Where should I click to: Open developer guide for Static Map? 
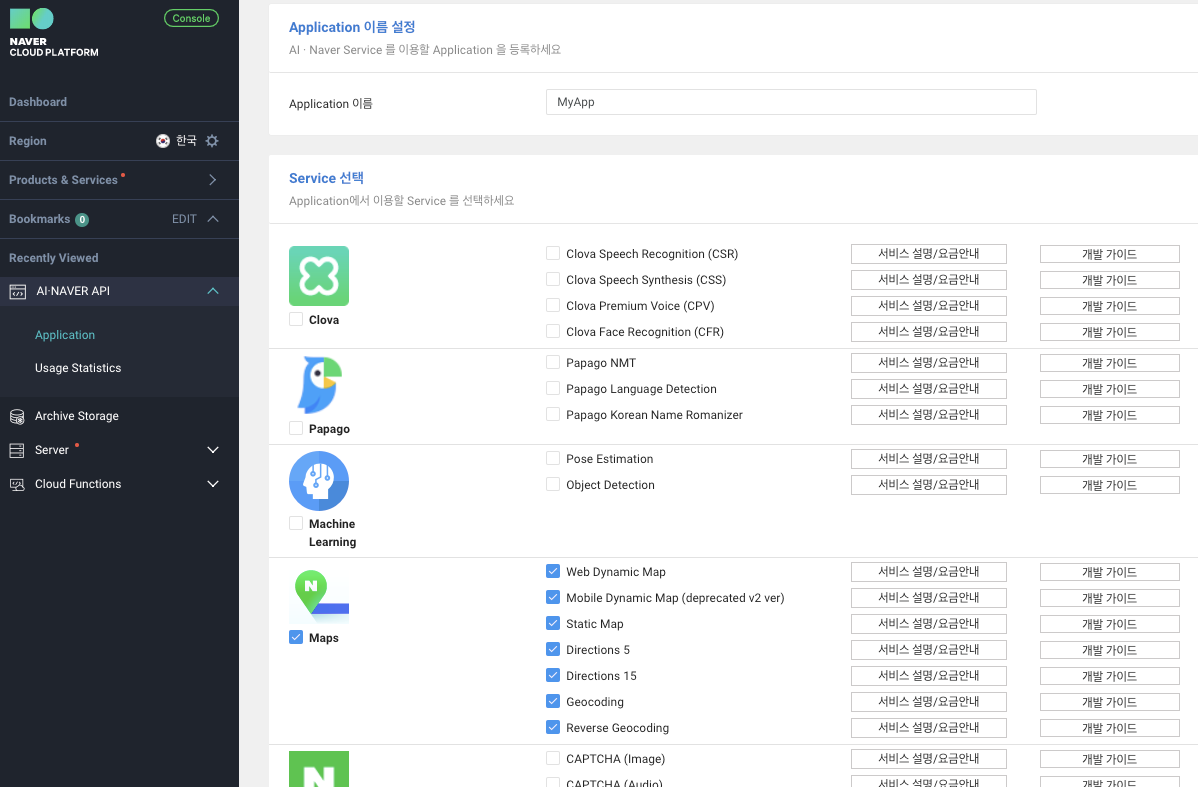pyautogui.click(x=1109, y=624)
